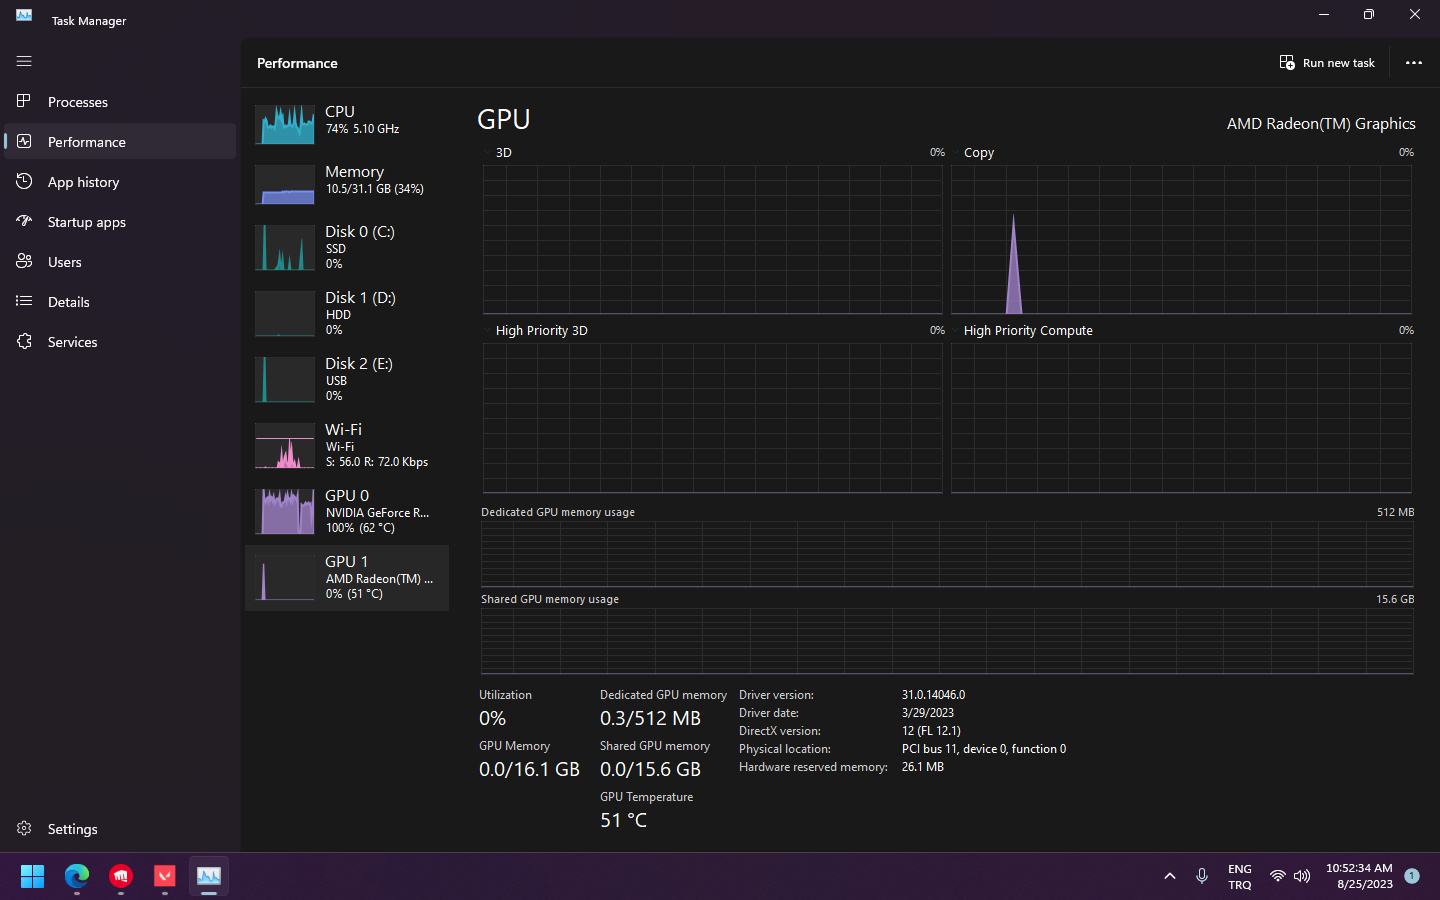Open Task Manager Settings
The width and height of the screenshot is (1440, 900).
(x=120, y=829)
